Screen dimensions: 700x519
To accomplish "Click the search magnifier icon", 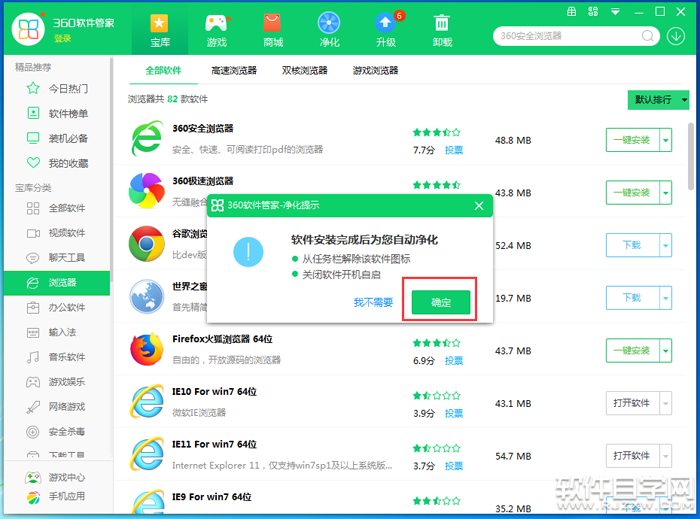I will click(648, 36).
